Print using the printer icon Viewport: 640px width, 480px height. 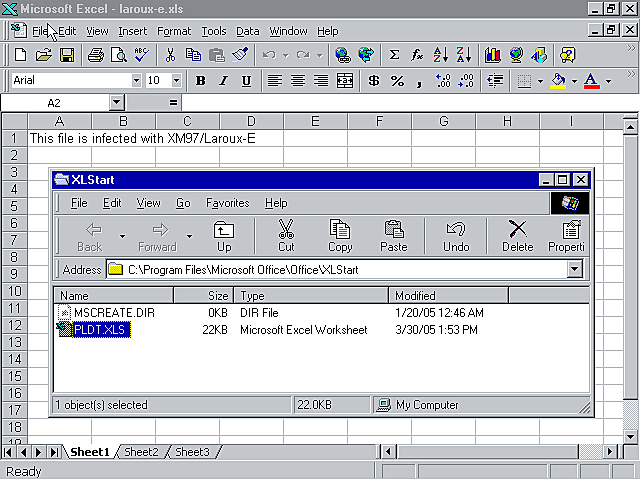(96, 55)
